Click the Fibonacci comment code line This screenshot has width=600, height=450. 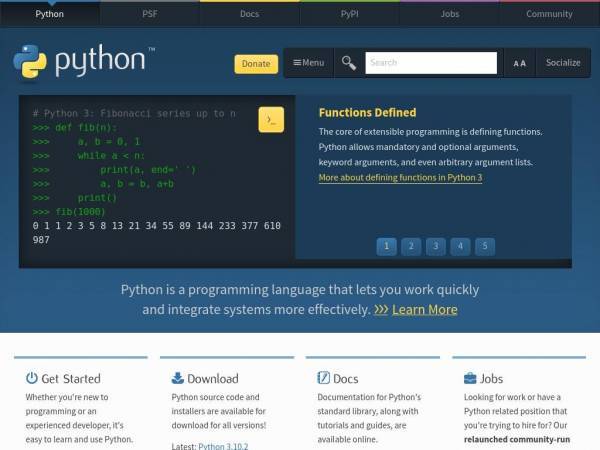tap(134, 113)
